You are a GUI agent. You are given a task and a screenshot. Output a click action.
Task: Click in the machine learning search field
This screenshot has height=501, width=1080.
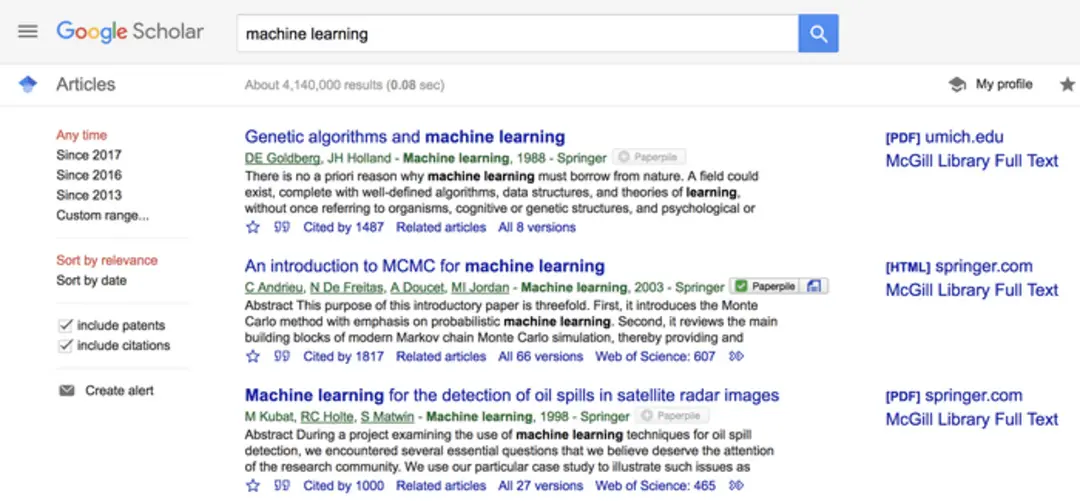tap(517, 33)
